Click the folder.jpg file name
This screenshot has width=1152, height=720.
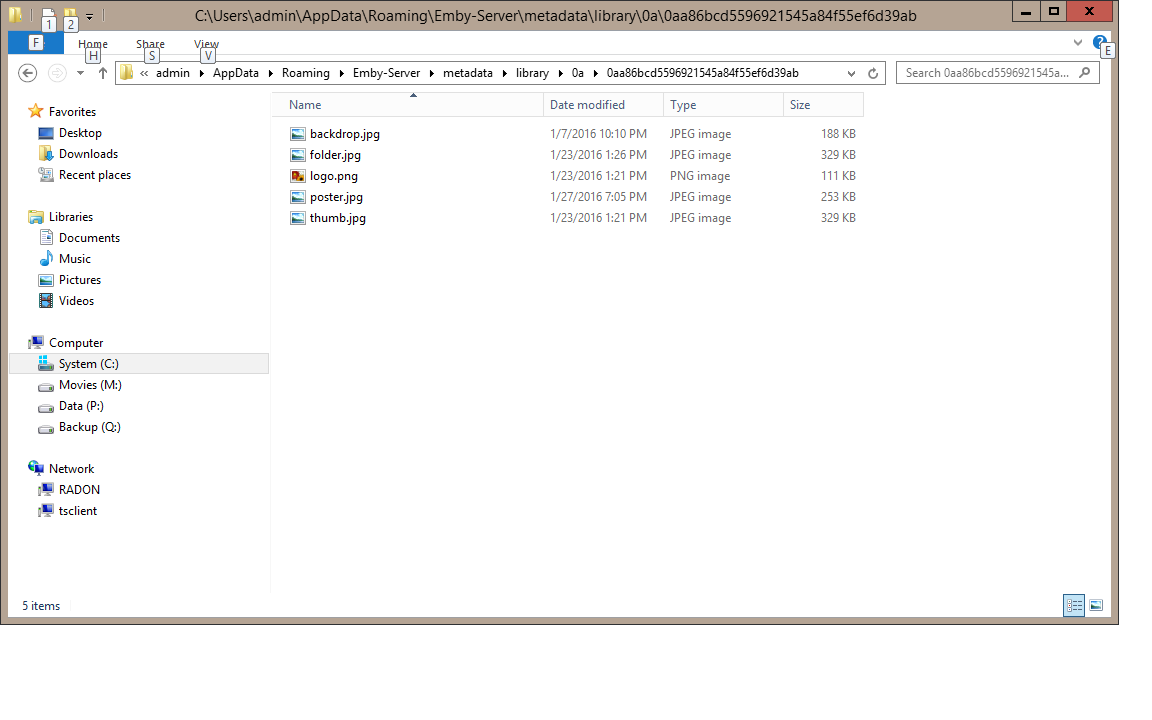[335, 155]
